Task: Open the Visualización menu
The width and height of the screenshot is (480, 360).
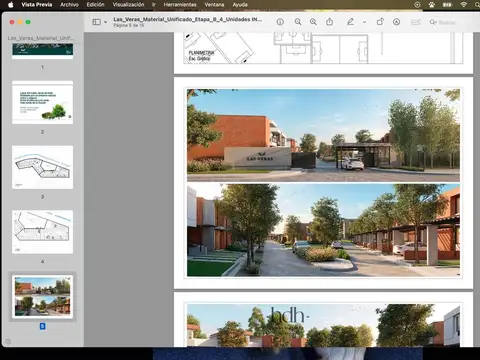Action: [128, 5]
